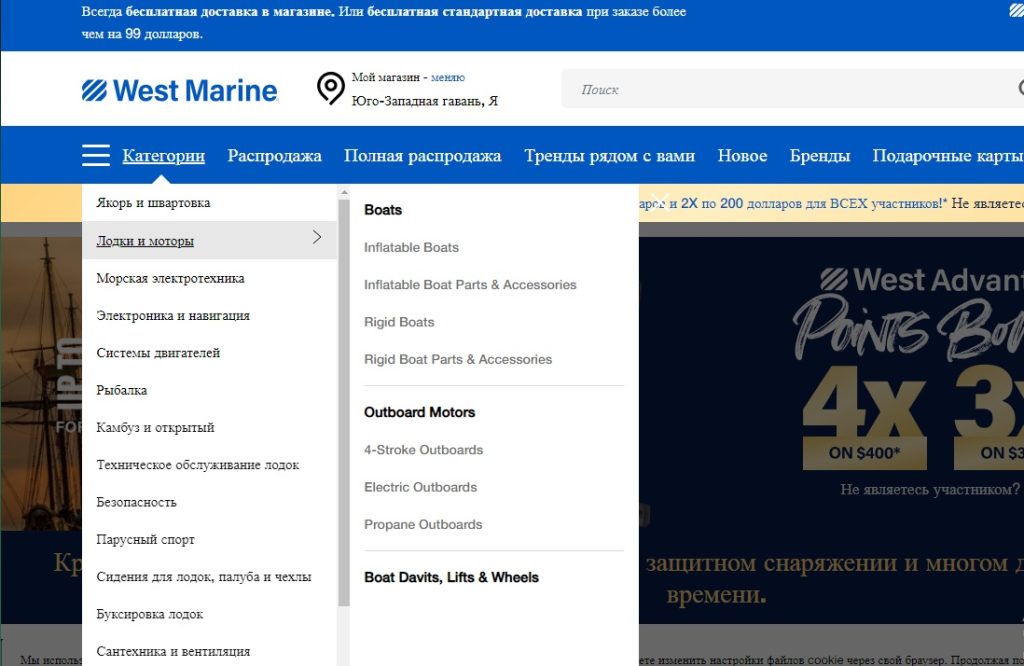Click Boat Davits, Lifts & Wheels heading
The image size is (1024, 666).
[451, 577]
